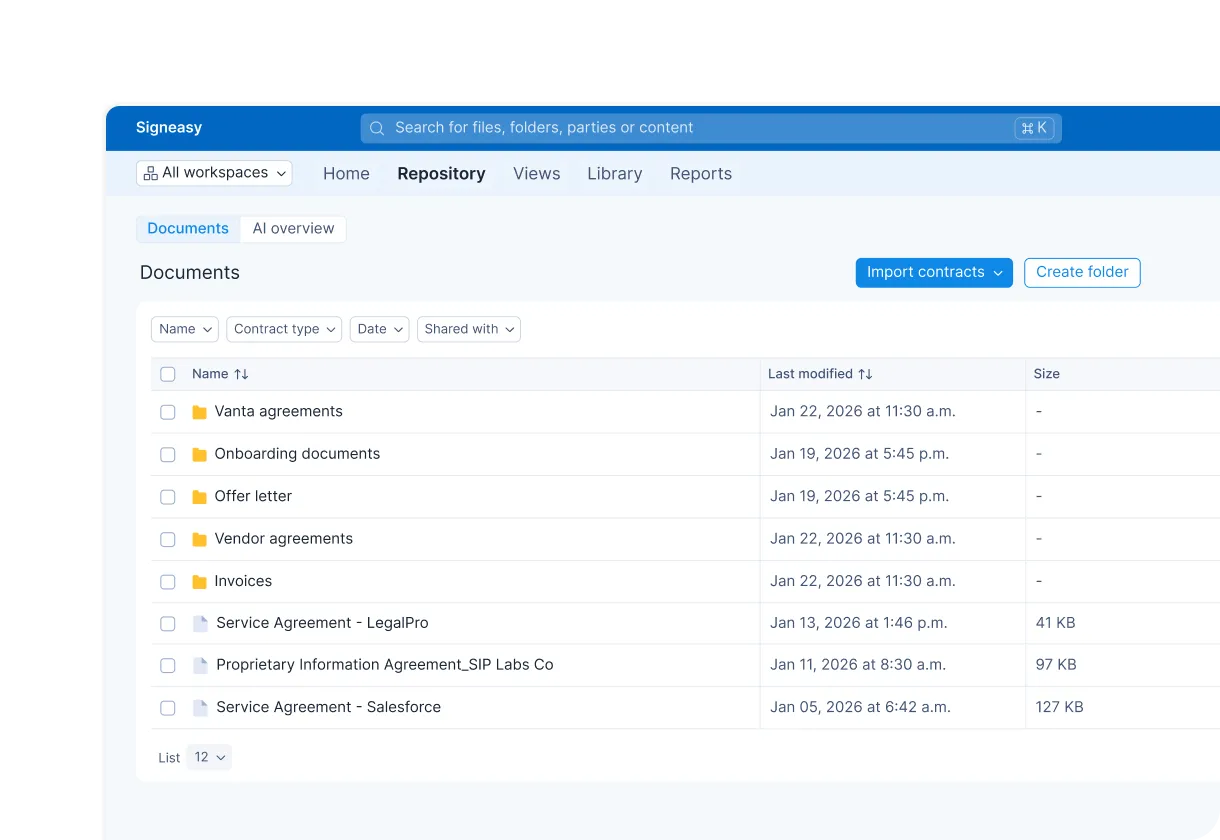1220x840 pixels.
Task: Check the Invoices row checkbox
Action: coord(168,581)
